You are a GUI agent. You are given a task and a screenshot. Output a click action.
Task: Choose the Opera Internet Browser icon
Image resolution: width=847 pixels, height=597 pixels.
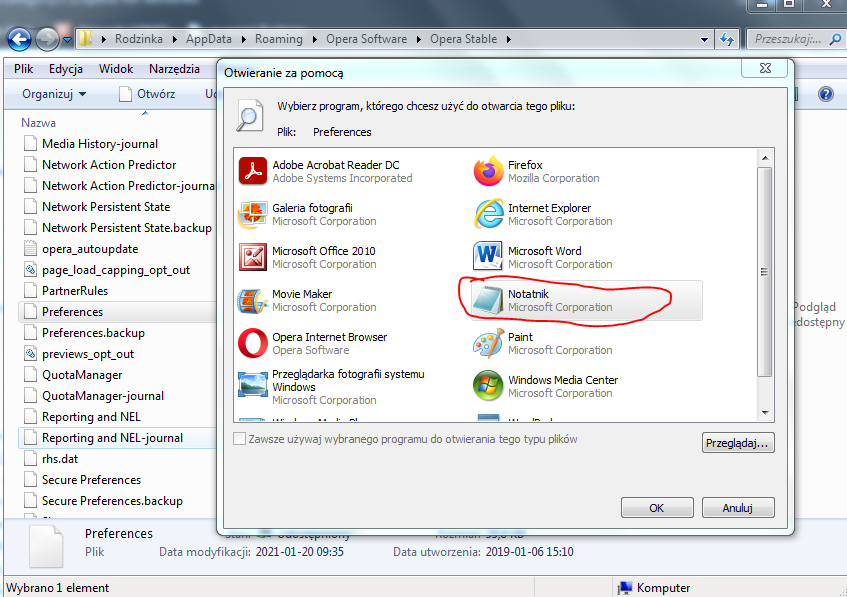253,343
